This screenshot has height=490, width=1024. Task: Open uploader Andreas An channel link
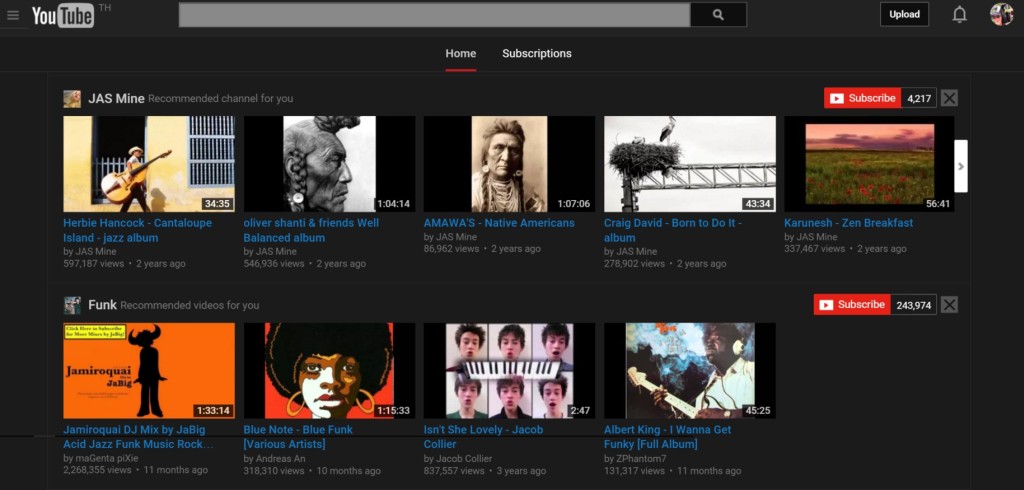(280, 458)
